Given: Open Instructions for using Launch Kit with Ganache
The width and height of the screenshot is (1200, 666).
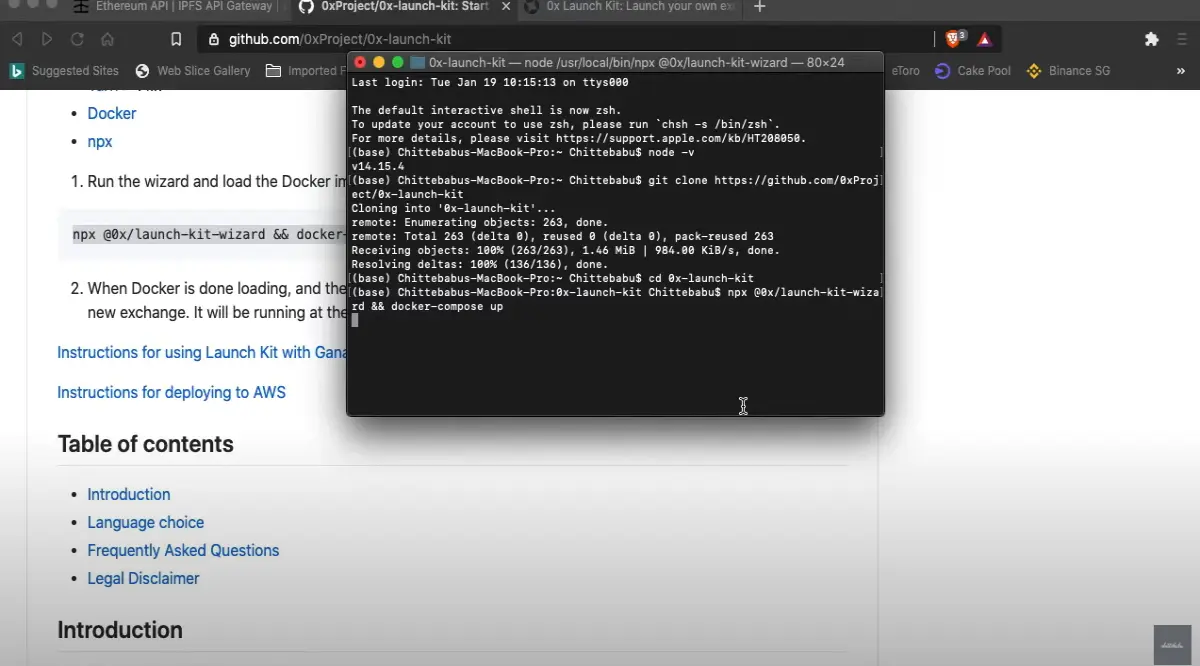Looking at the screenshot, I should click(201, 352).
